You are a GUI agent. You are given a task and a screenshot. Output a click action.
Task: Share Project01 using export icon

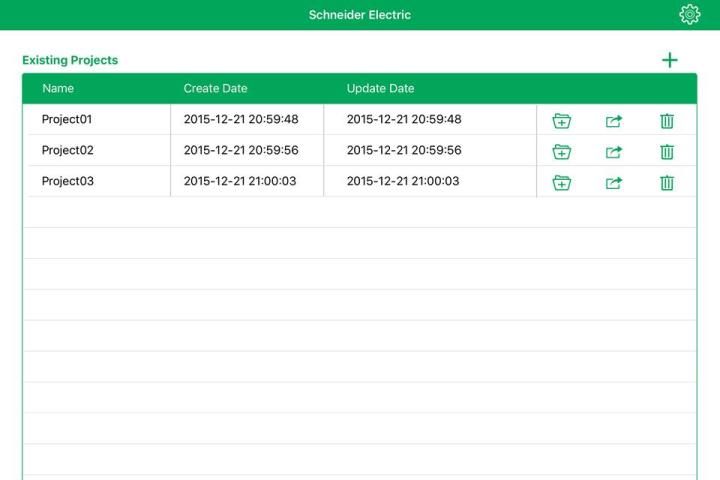(614, 121)
